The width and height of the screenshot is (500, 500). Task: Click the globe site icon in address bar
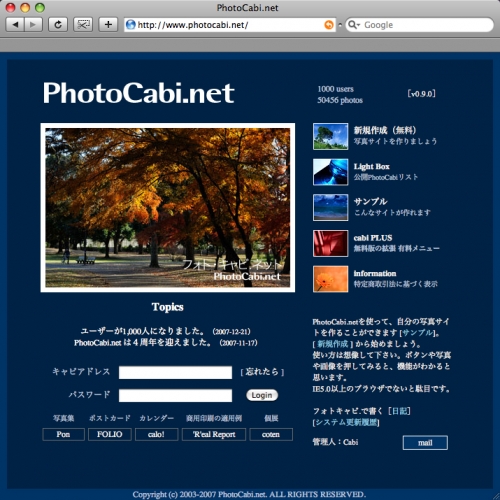click(131, 25)
